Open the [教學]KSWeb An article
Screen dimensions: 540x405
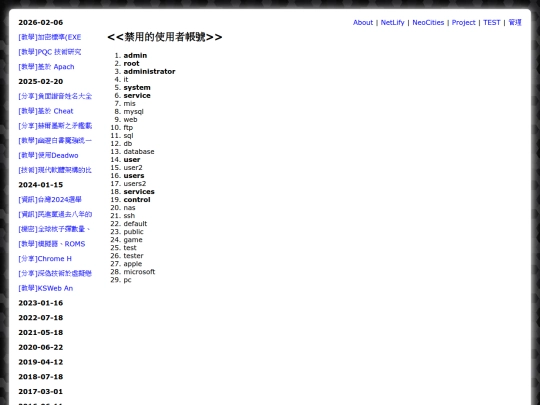pos(45,288)
